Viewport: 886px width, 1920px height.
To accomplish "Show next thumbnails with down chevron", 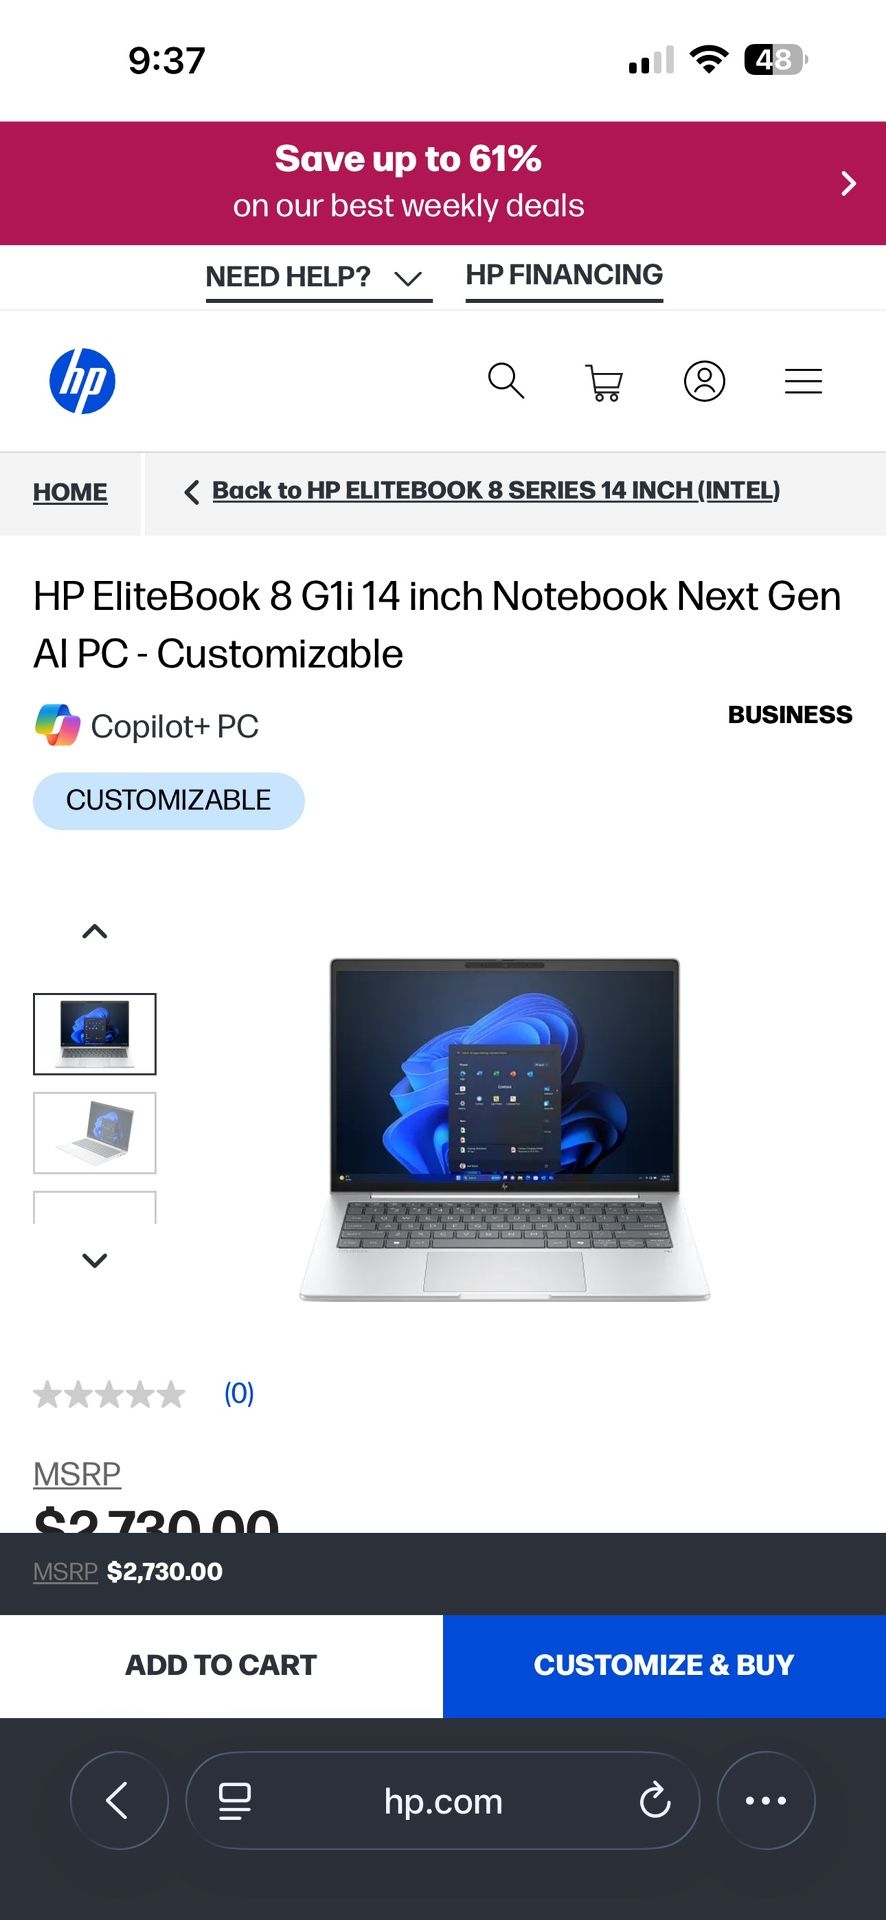I will (95, 1260).
